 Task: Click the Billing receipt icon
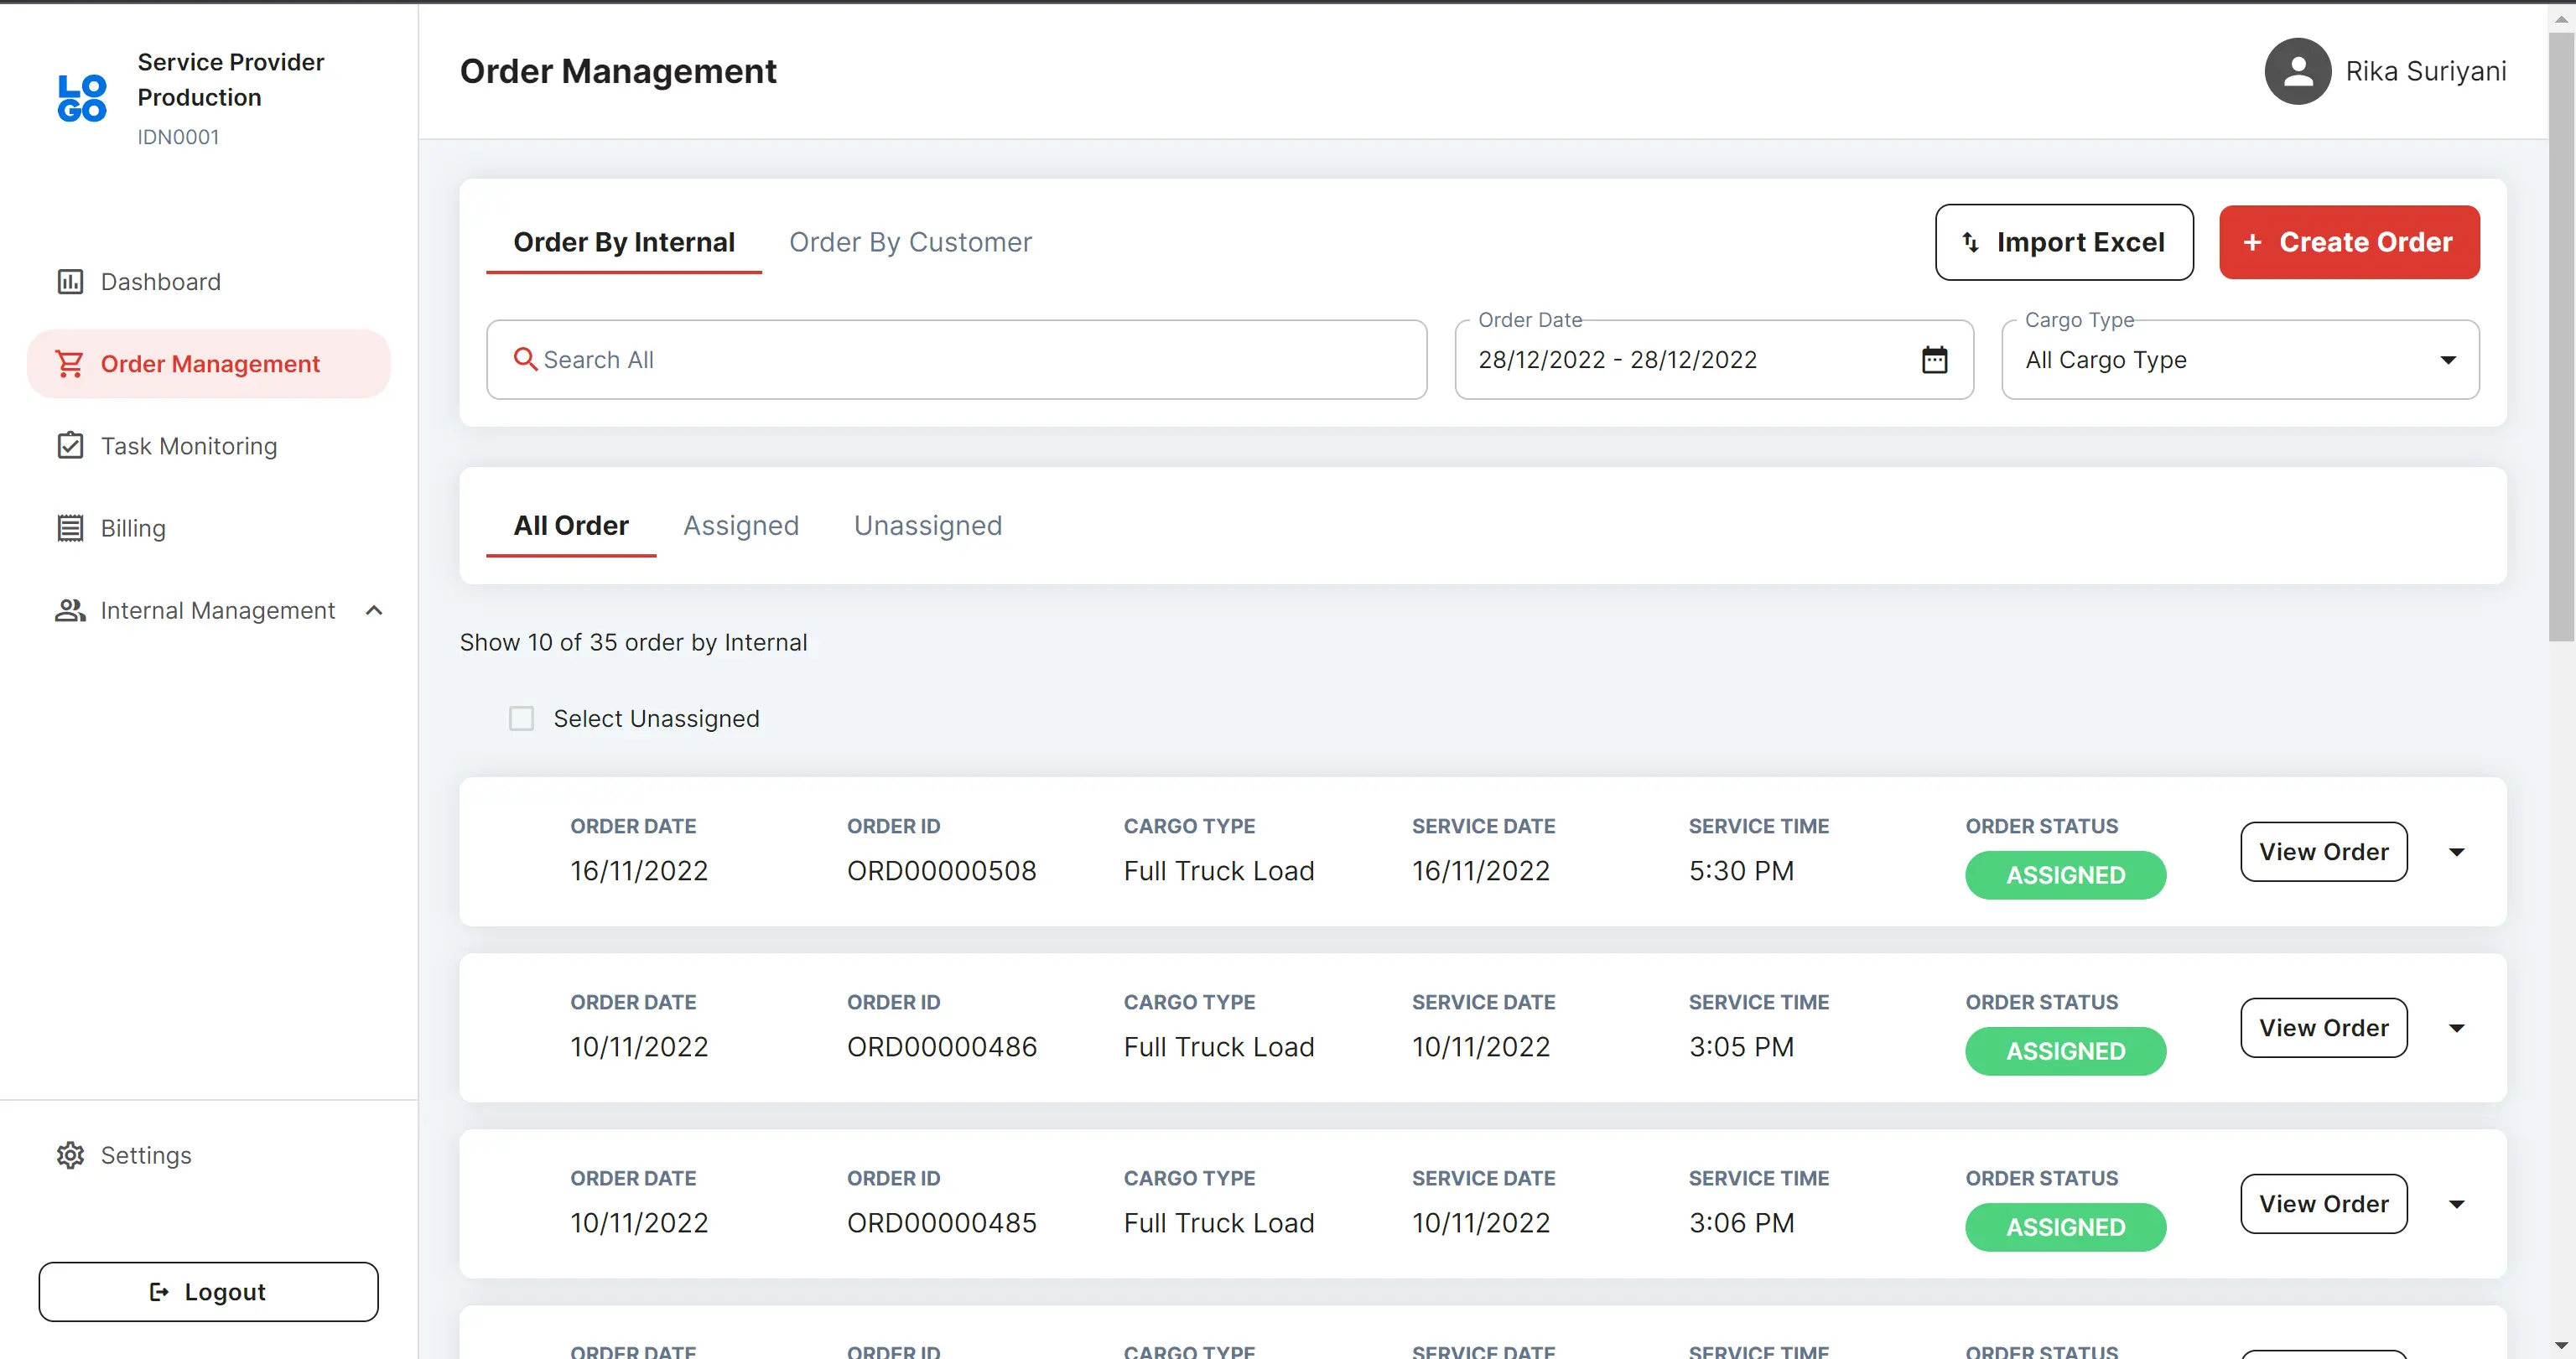(x=70, y=528)
